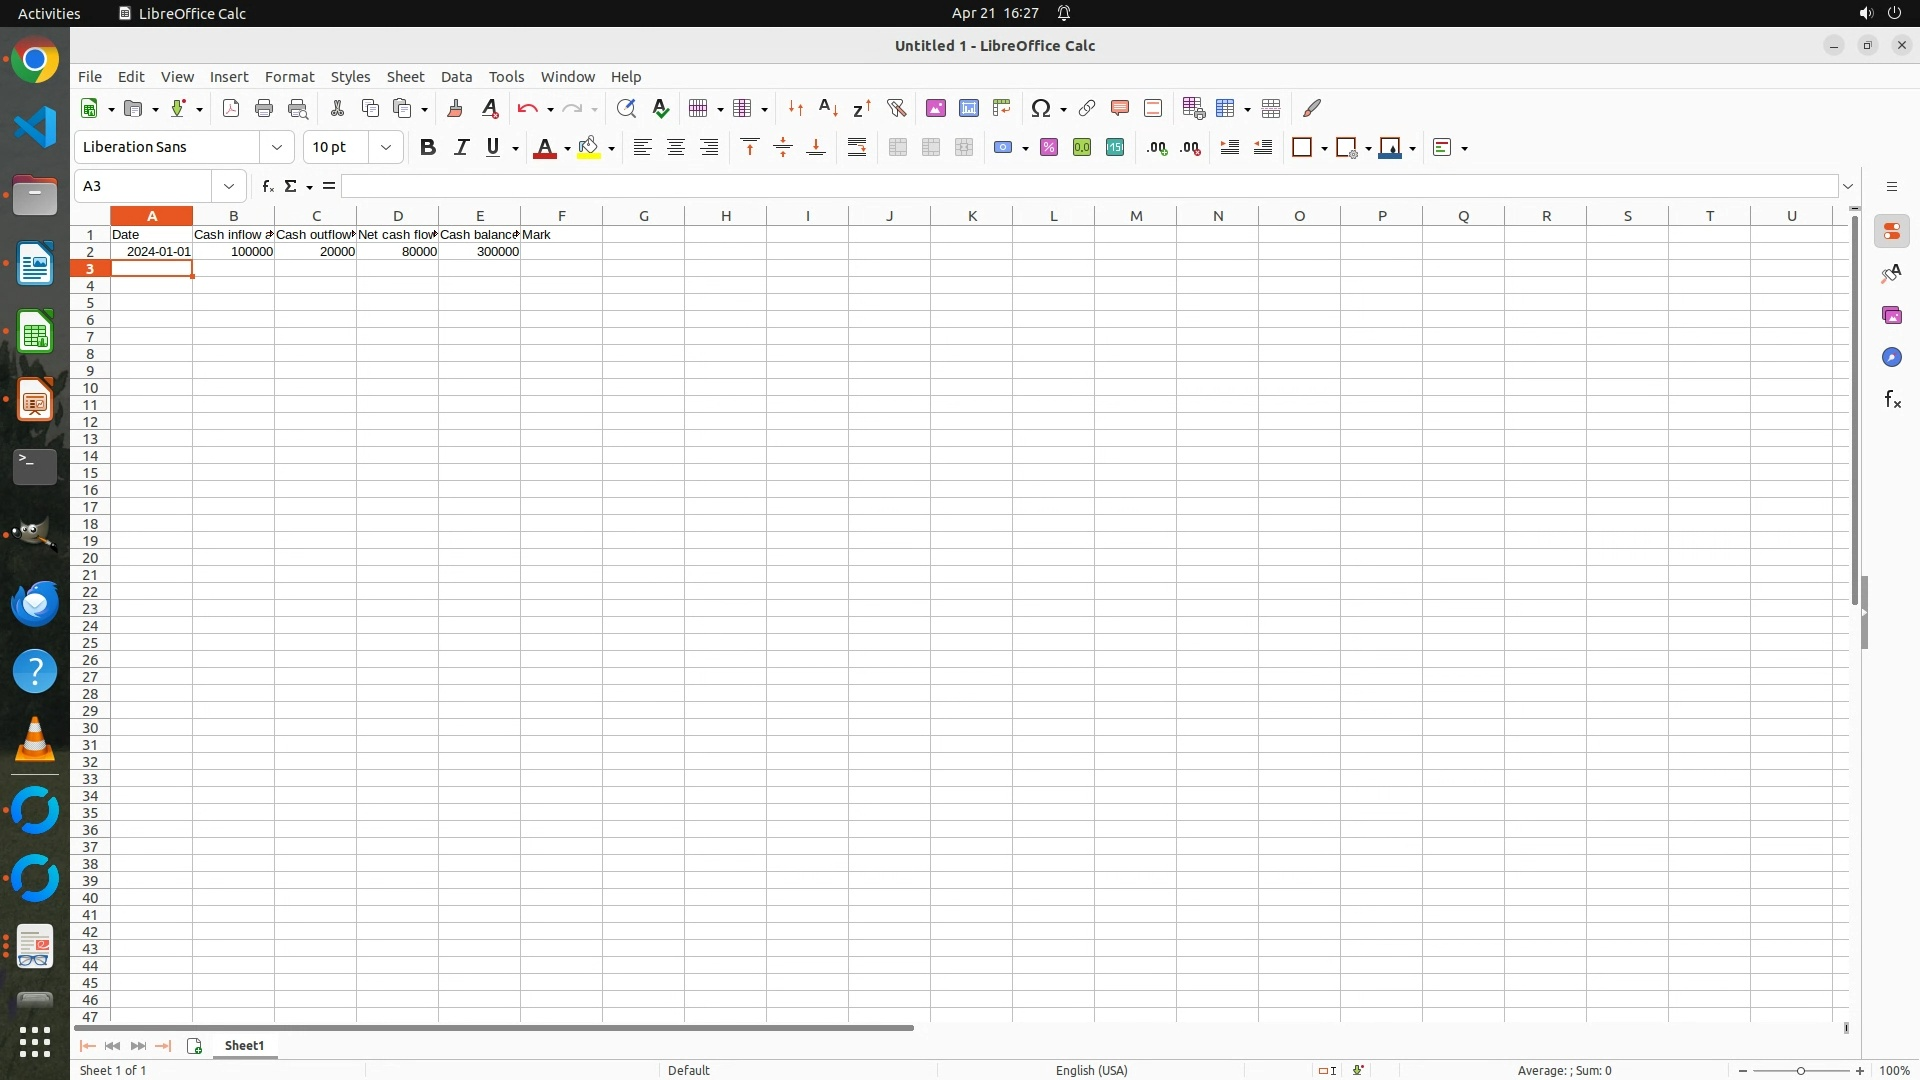Open the Function Wizard icon
Screen dimensions: 1920x1080
(x=267, y=186)
